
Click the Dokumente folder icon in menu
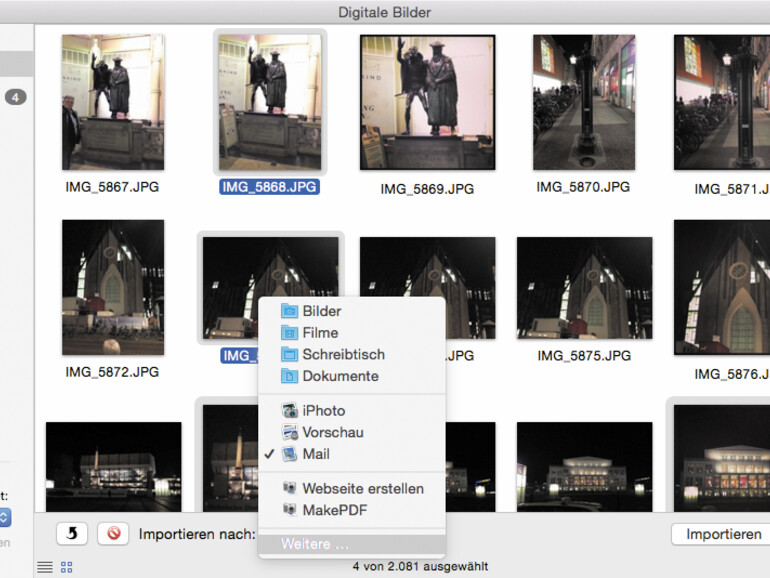(x=289, y=376)
